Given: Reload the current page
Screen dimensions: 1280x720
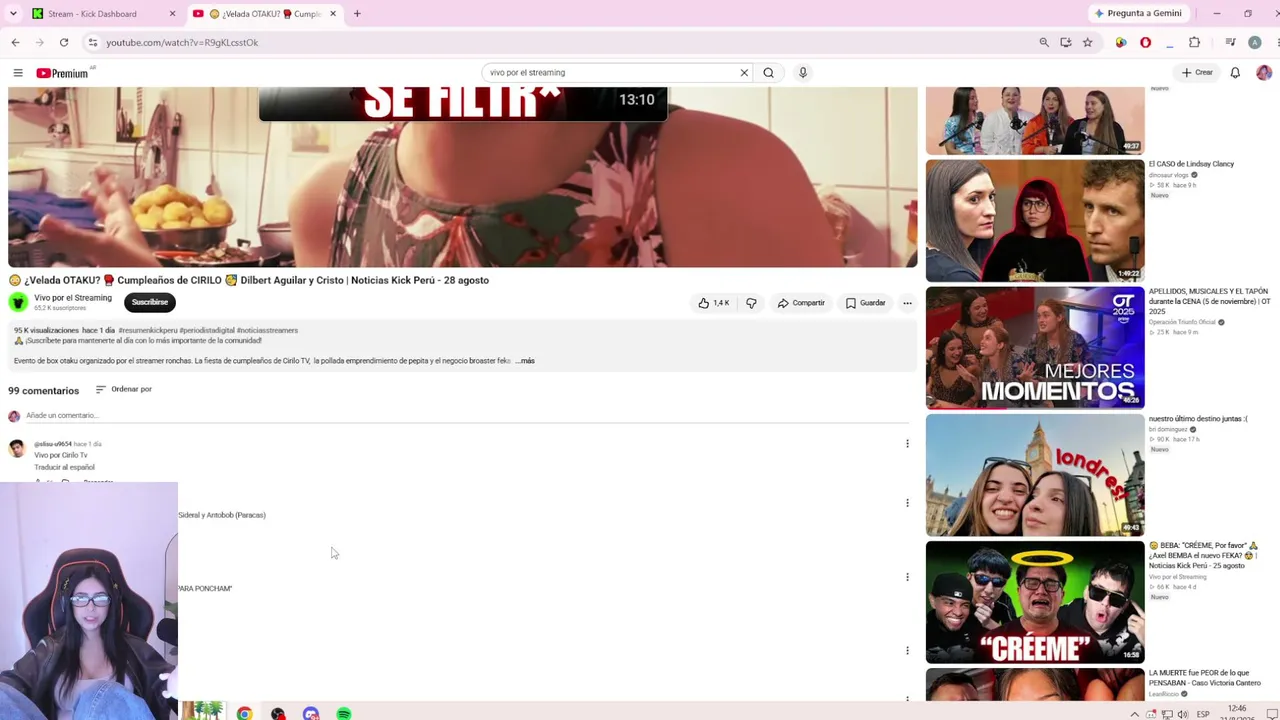Looking at the screenshot, I should pyautogui.click(x=64, y=42).
